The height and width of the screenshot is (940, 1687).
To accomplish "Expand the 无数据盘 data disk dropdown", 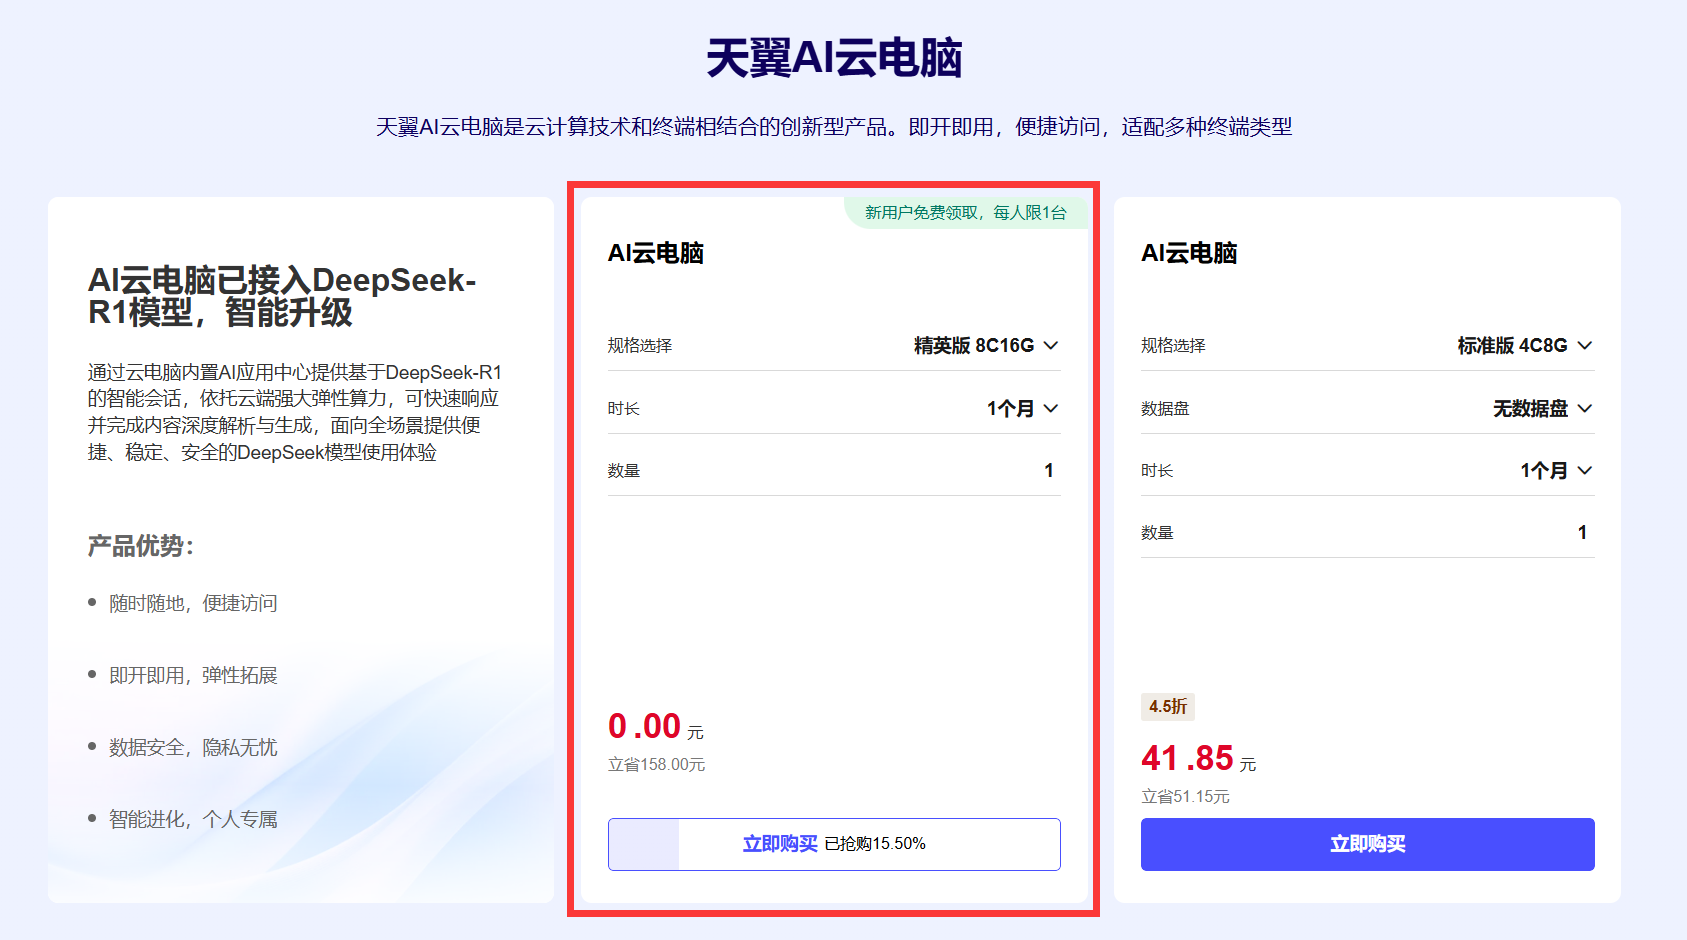I will click(x=1542, y=408).
